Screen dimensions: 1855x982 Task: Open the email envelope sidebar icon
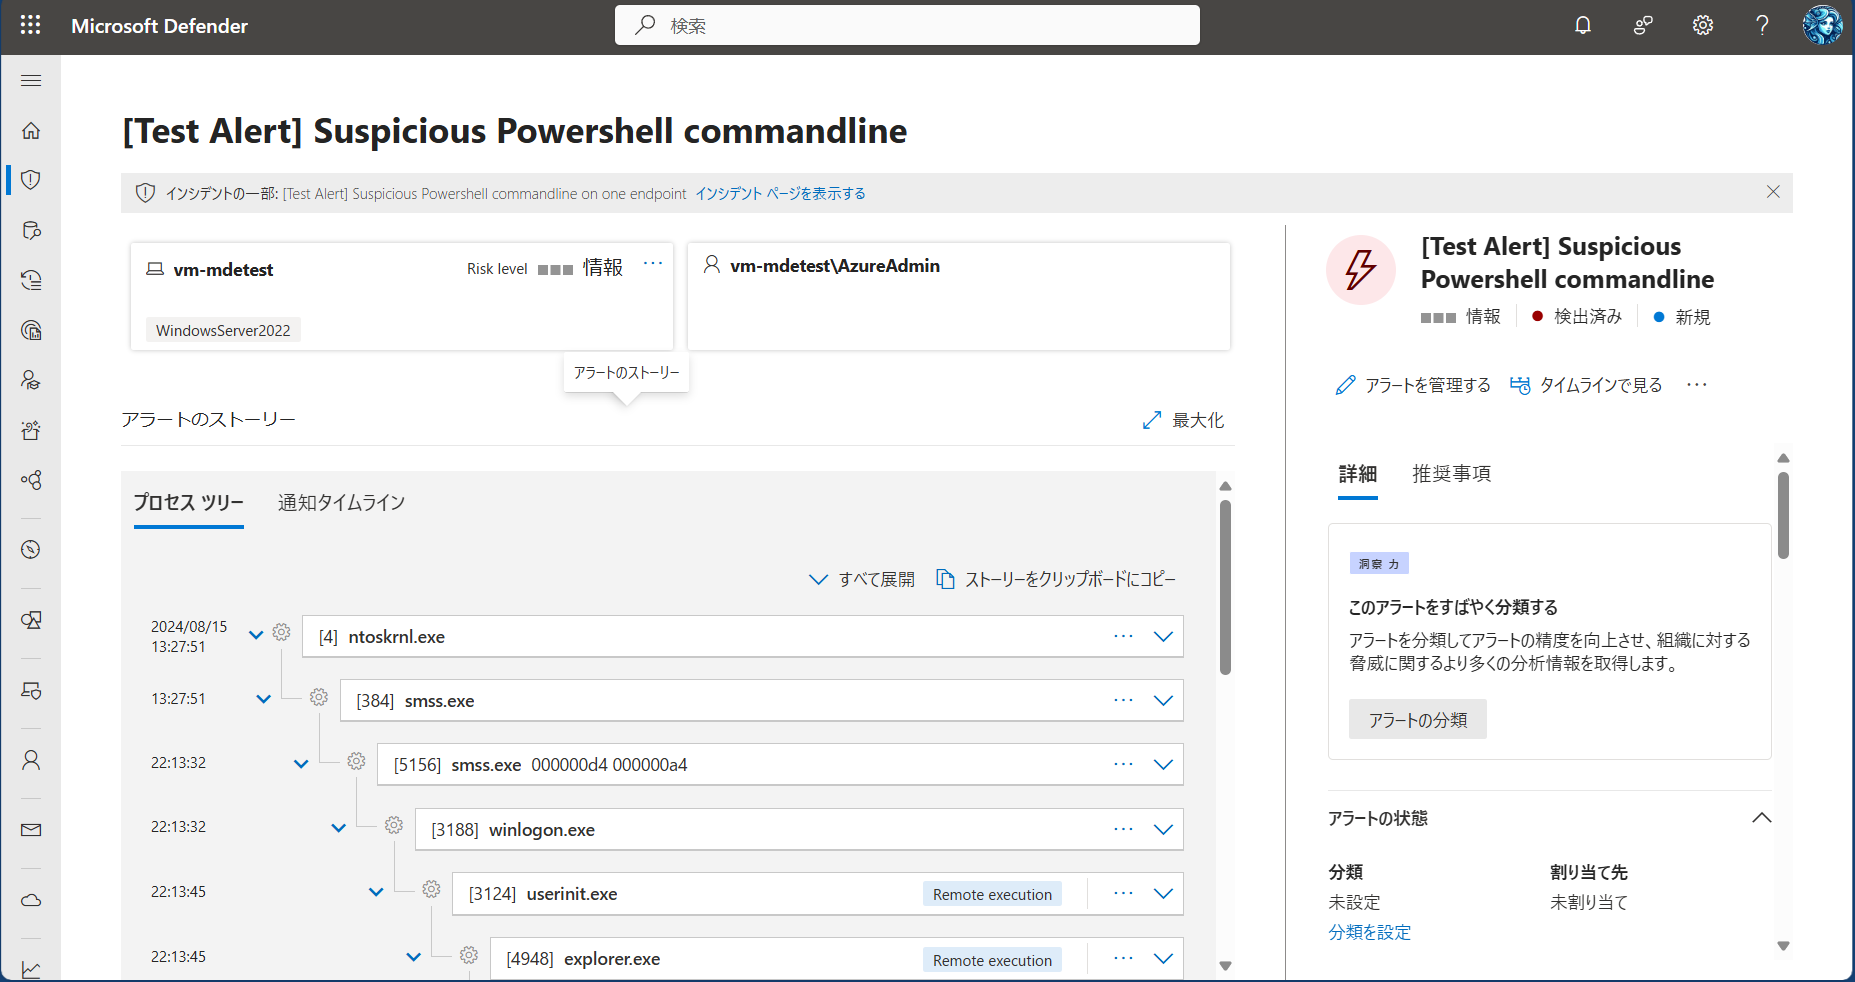31,830
